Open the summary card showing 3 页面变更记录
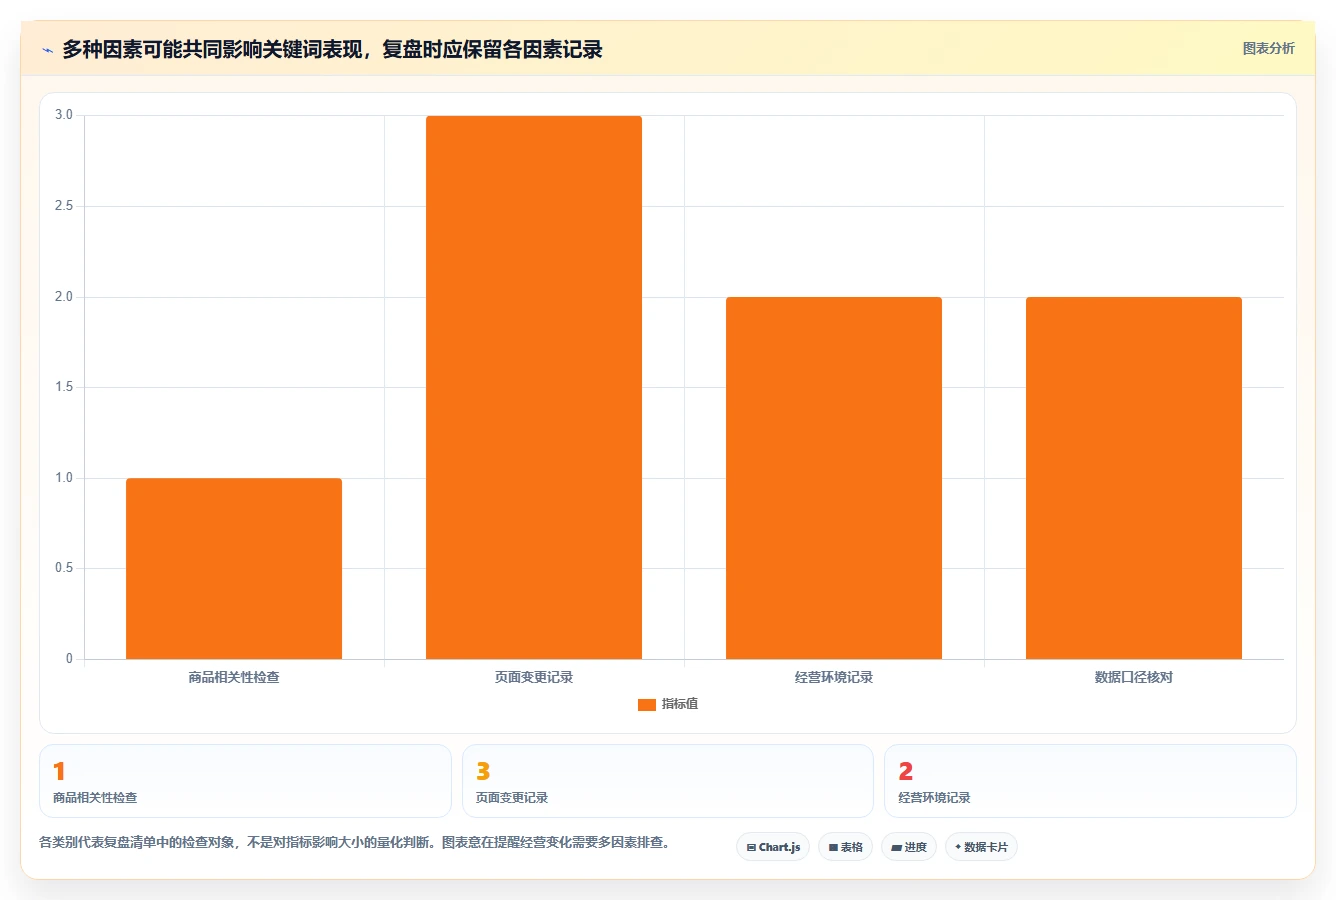The image size is (1336, 900). [x=668, y=781]
